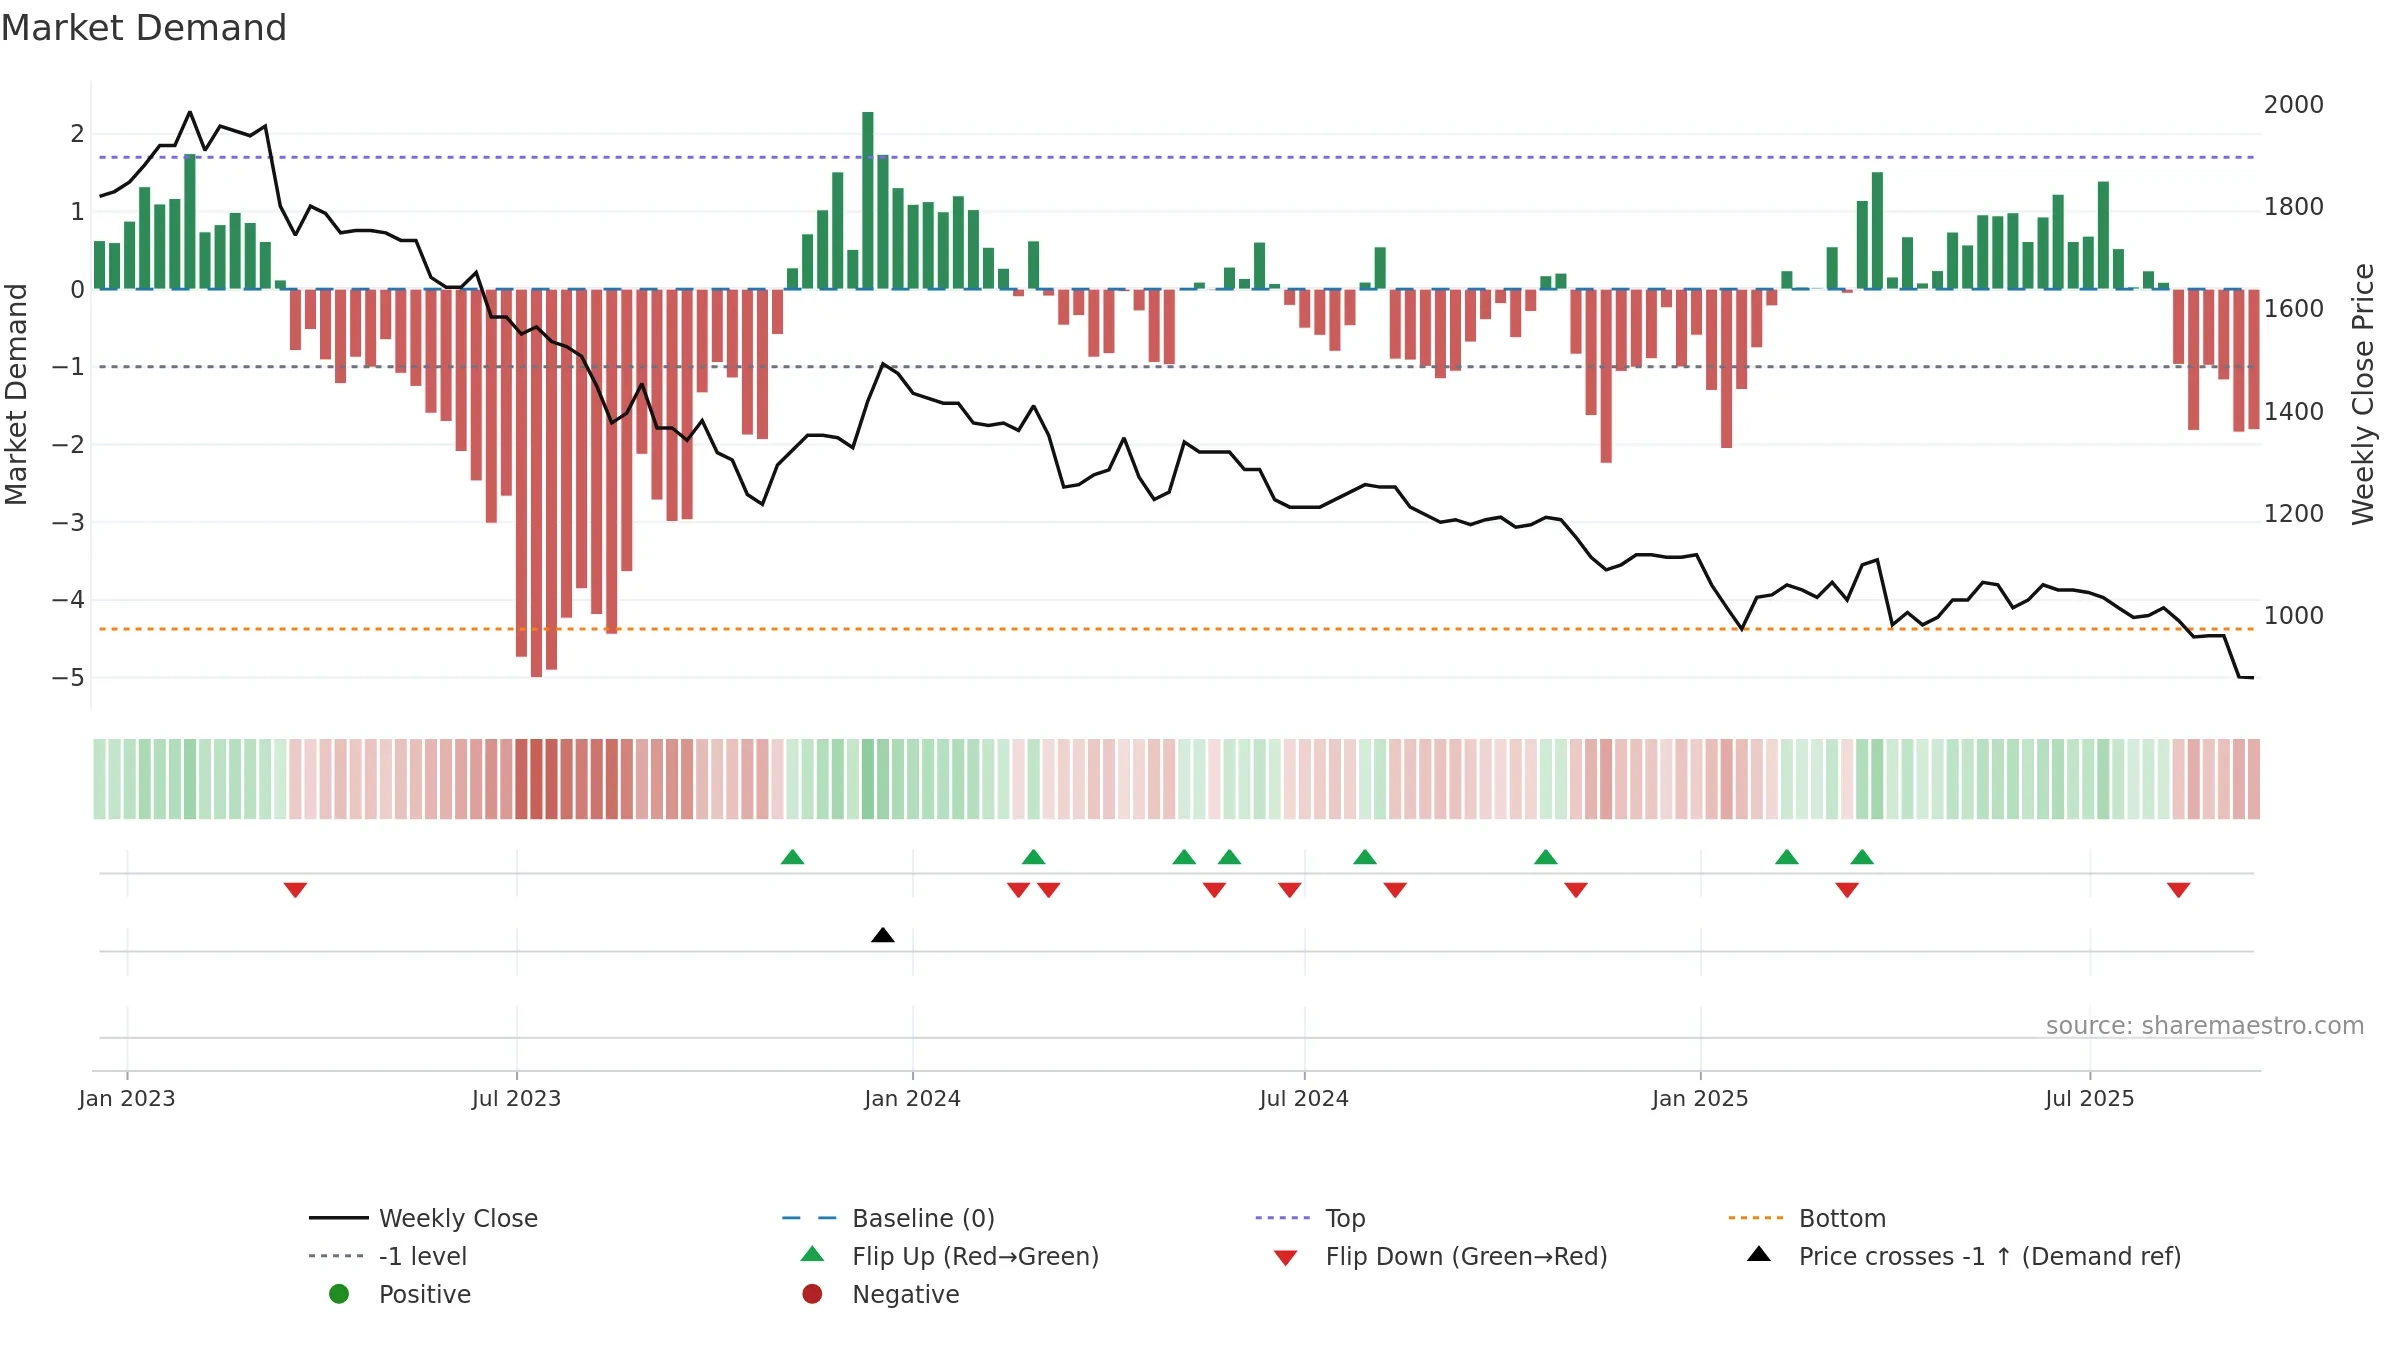Click the green Flip Up legend triangle

click(813, 1254)
